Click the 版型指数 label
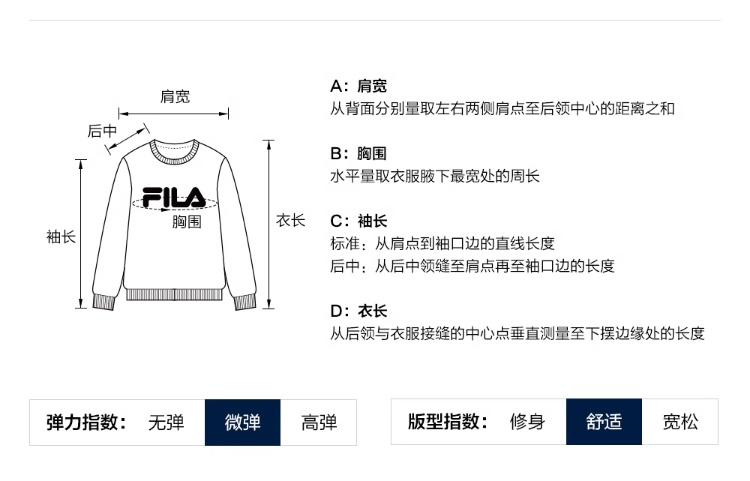Screen dimensions: 750x481 pyautogui.click(x=448, y=422)
